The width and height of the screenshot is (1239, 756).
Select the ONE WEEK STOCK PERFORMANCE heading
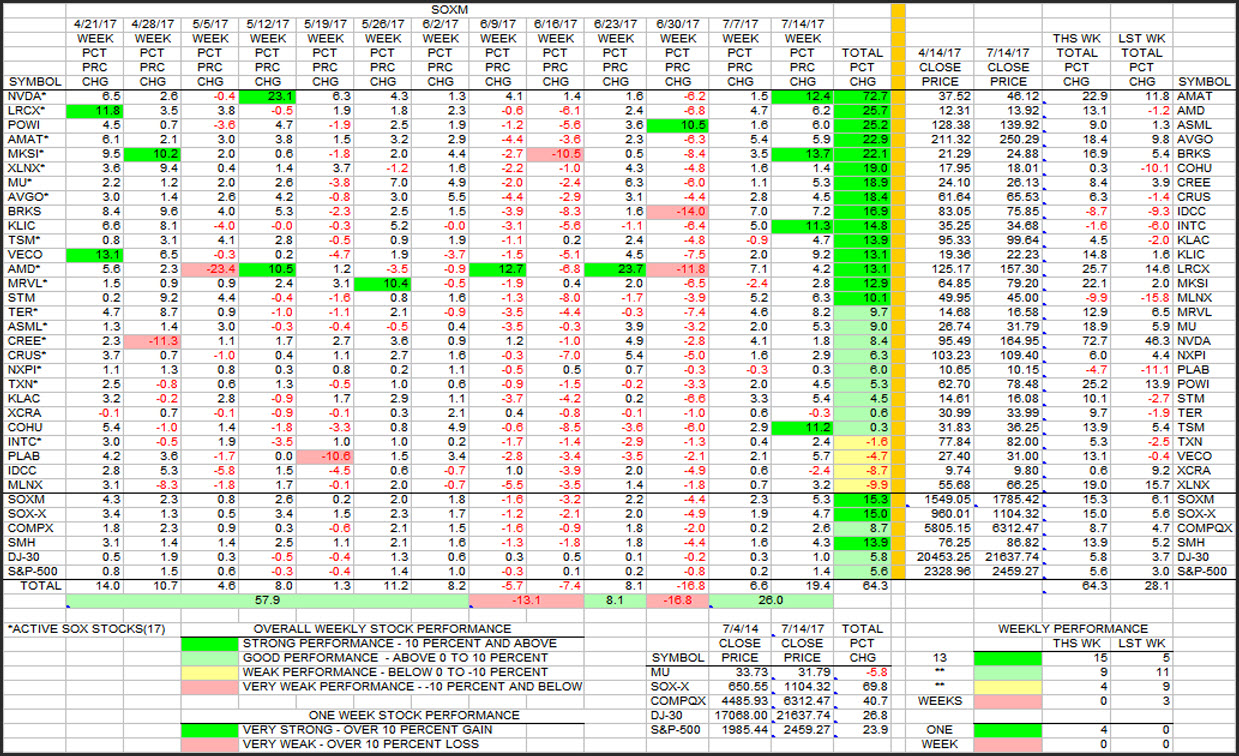(413, 715)
